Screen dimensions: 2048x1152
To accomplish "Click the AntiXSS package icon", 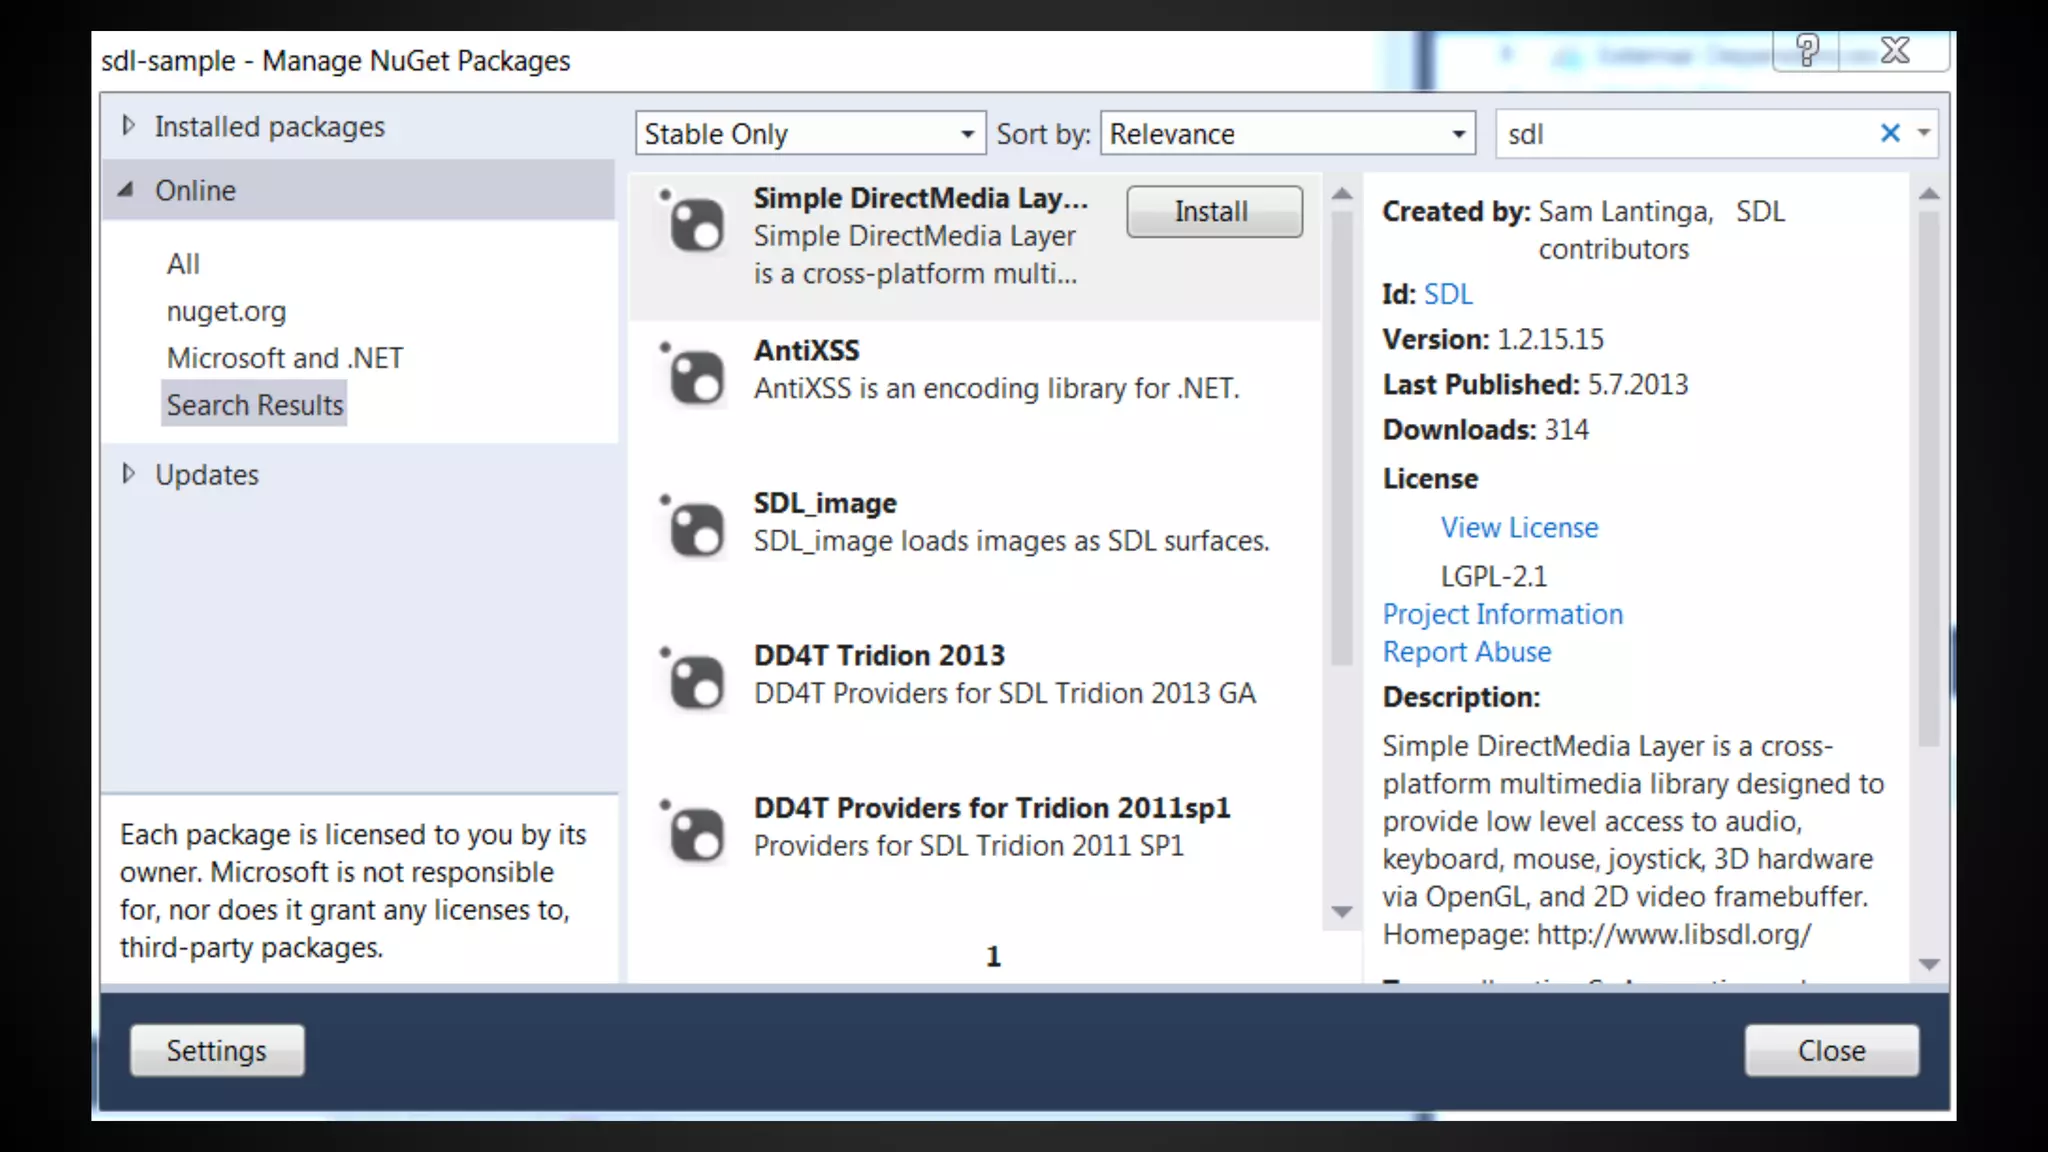I will point(694,376).
